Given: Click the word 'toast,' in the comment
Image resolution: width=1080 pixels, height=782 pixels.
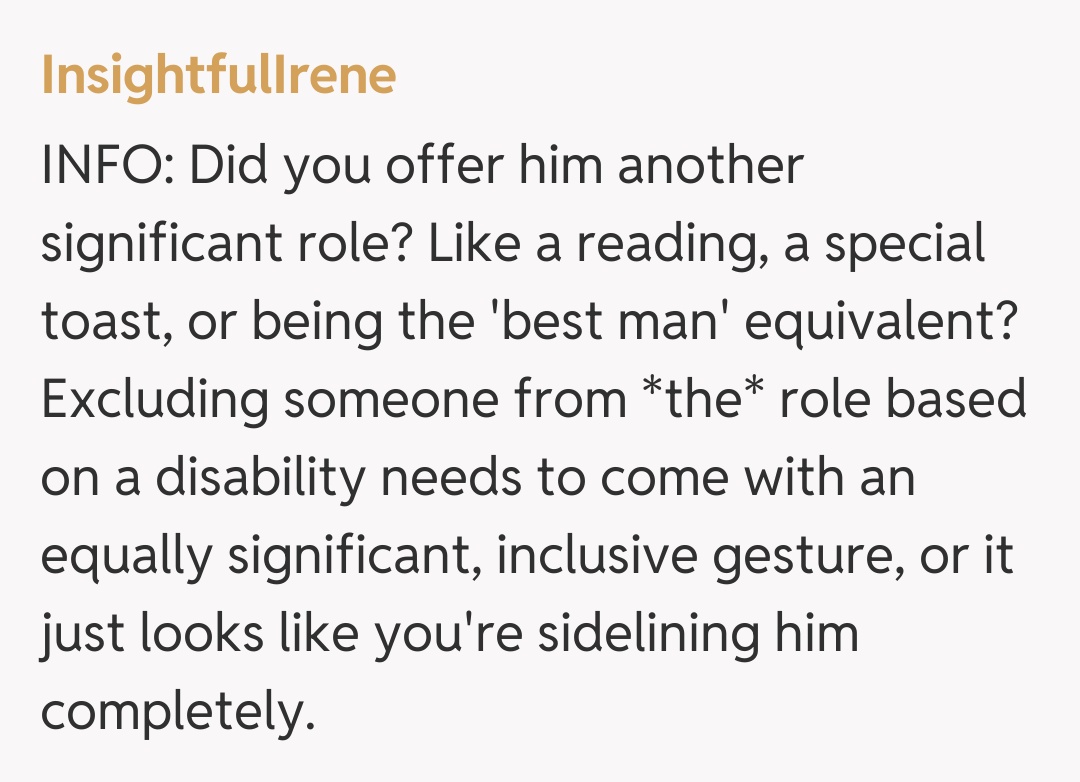Looking at the screenshot, I should click(x=102, y=322).
